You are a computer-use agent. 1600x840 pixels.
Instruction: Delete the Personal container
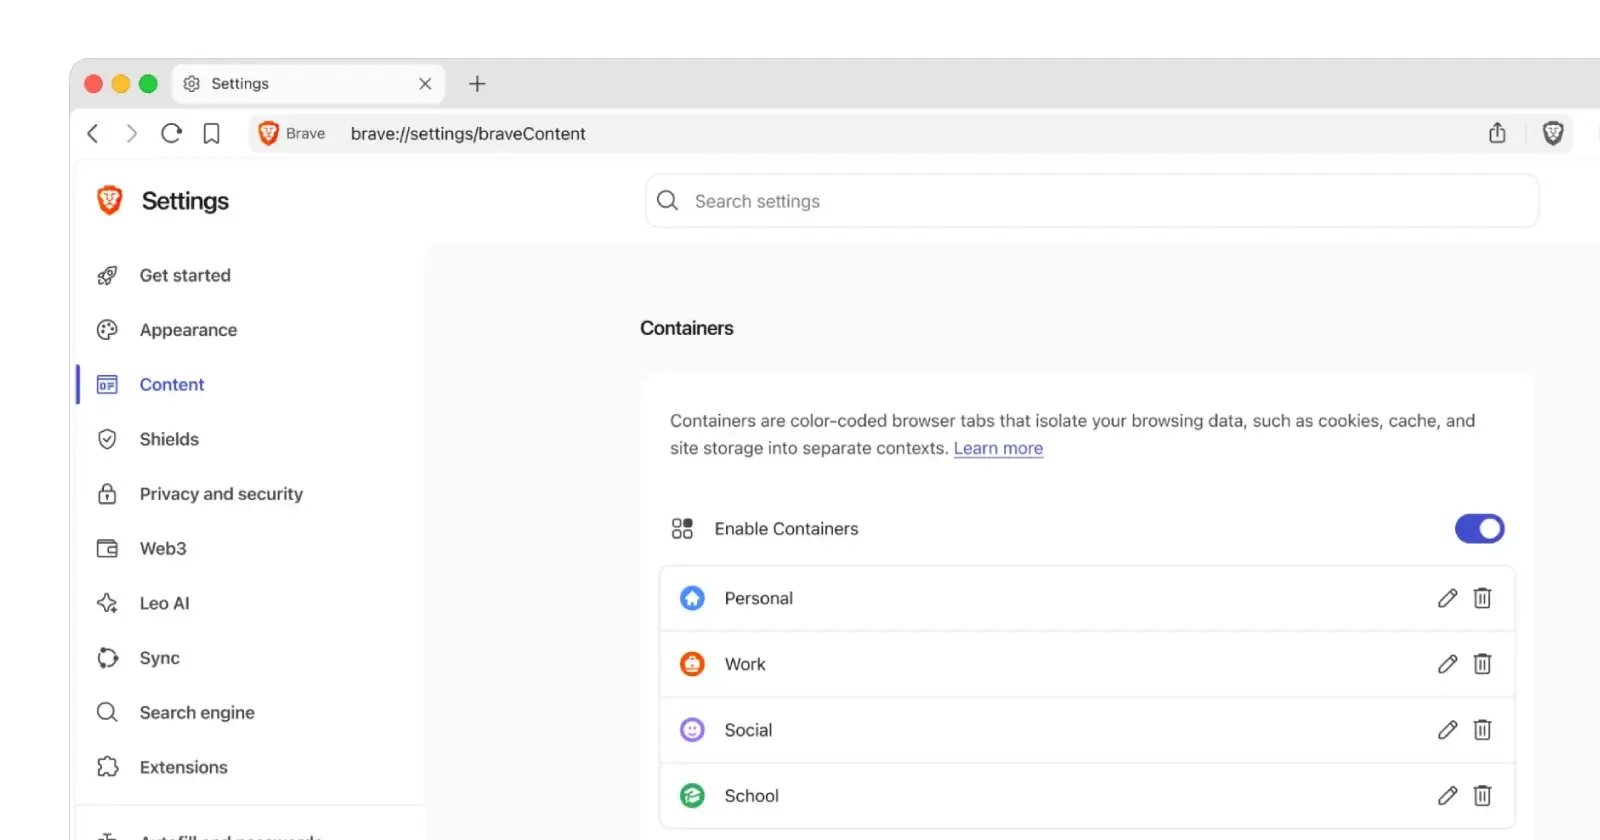(x=1482, y=598)
